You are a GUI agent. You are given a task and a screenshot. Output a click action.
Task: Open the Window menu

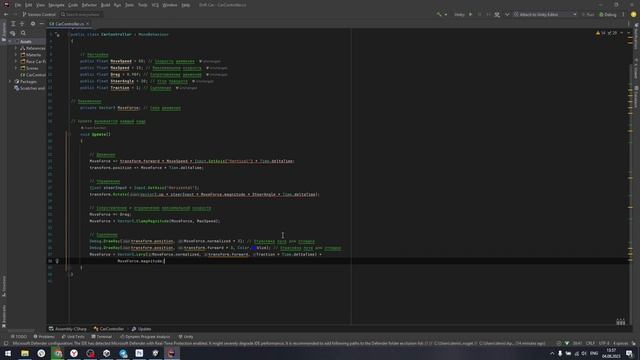coord(170,5)
